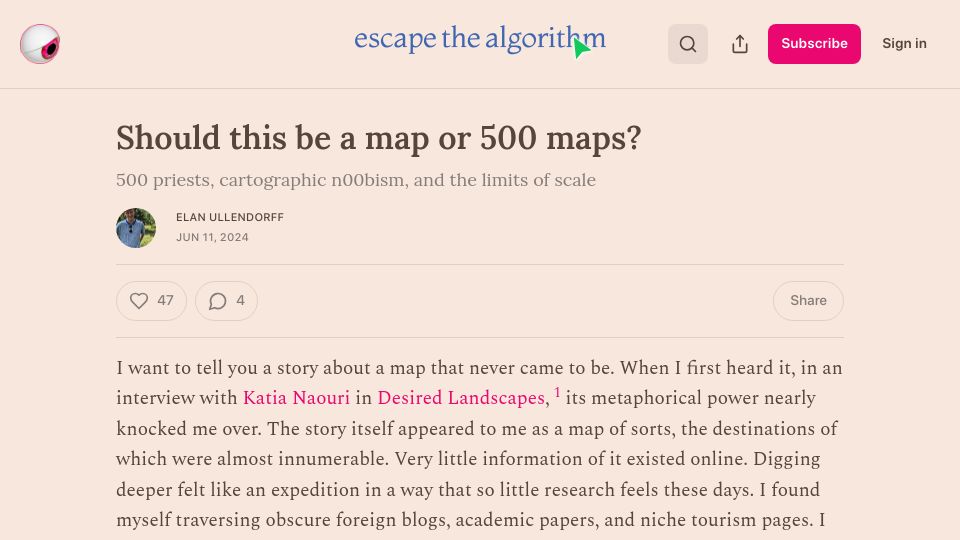Click Sign in
The height and width of the screenshot is (540, 960).
(x=904, y=43)
